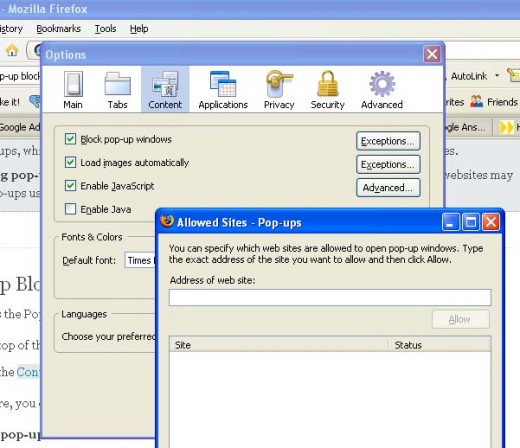This screenshot has width=520, height=448.
Task: Open Exceptions for loading images
Action: coord(388,164)
